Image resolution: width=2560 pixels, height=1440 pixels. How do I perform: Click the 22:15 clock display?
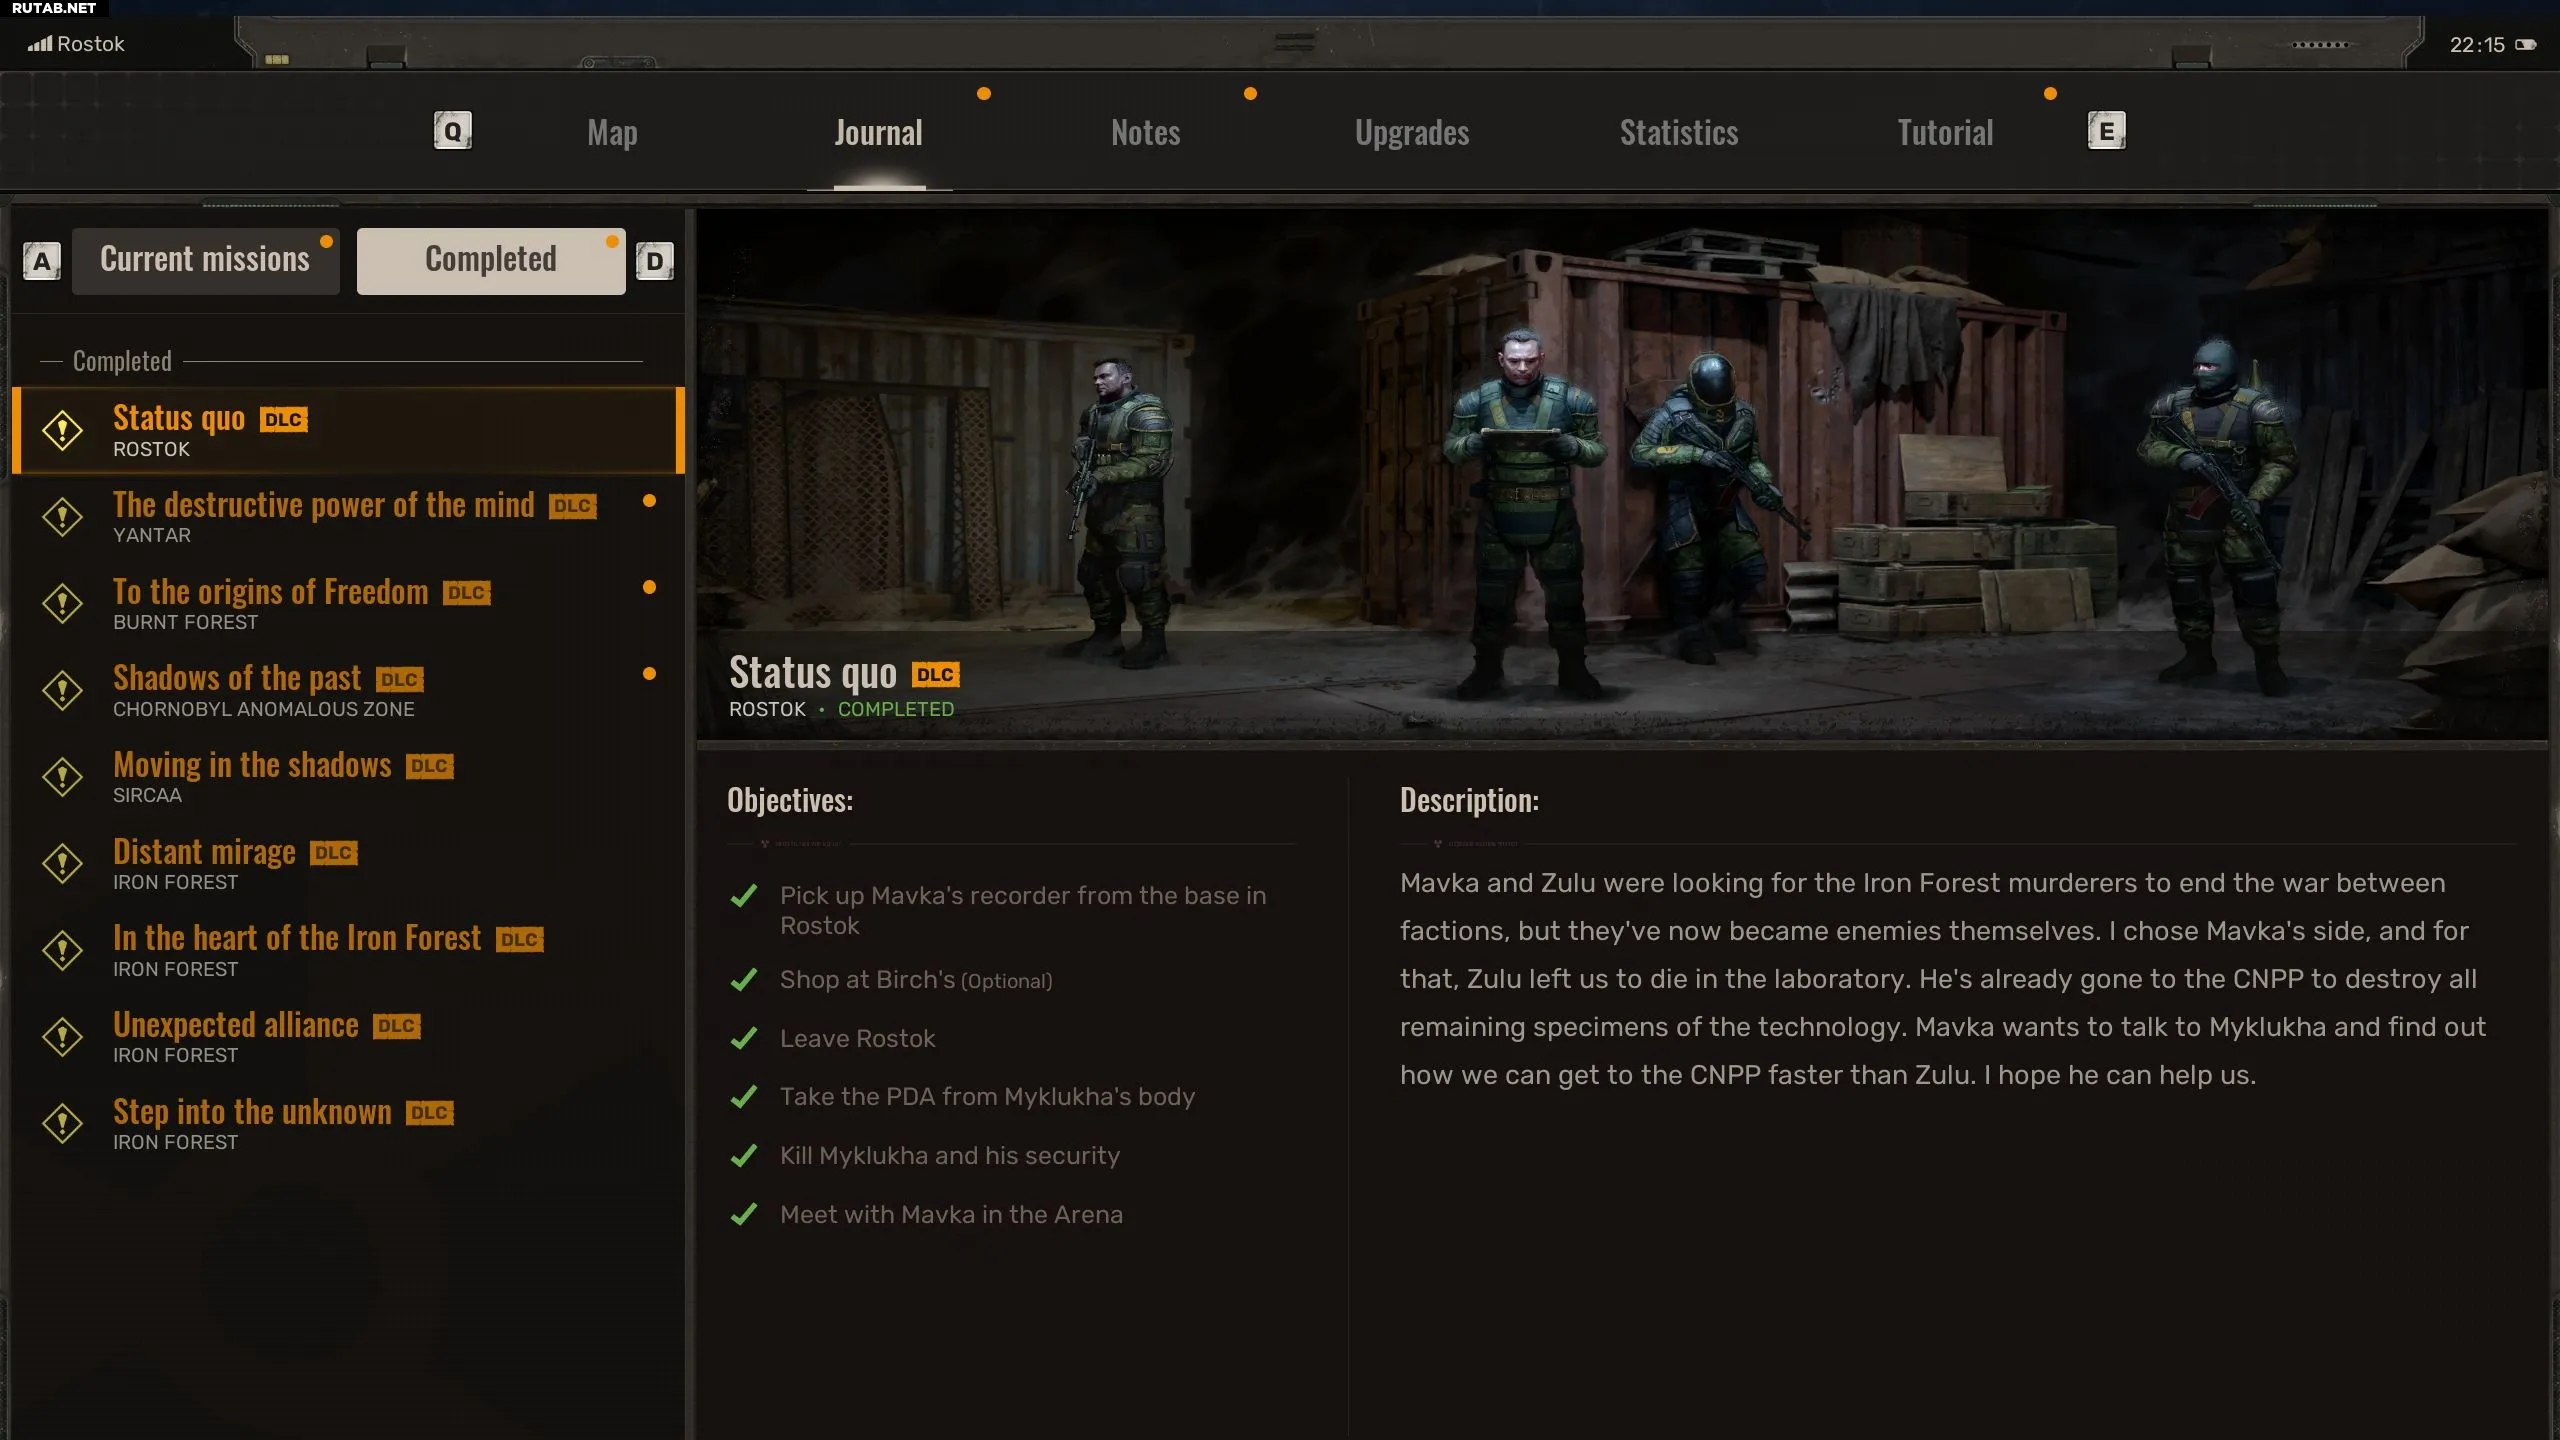pyautogui.click(x=2477, y=45)
